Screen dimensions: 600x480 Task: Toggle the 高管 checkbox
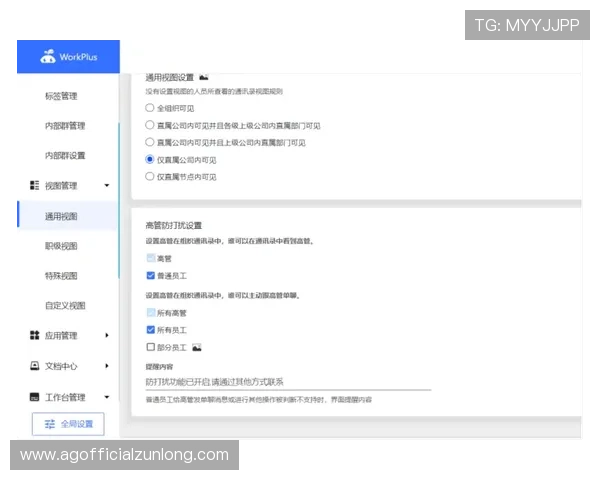[151, 258]
